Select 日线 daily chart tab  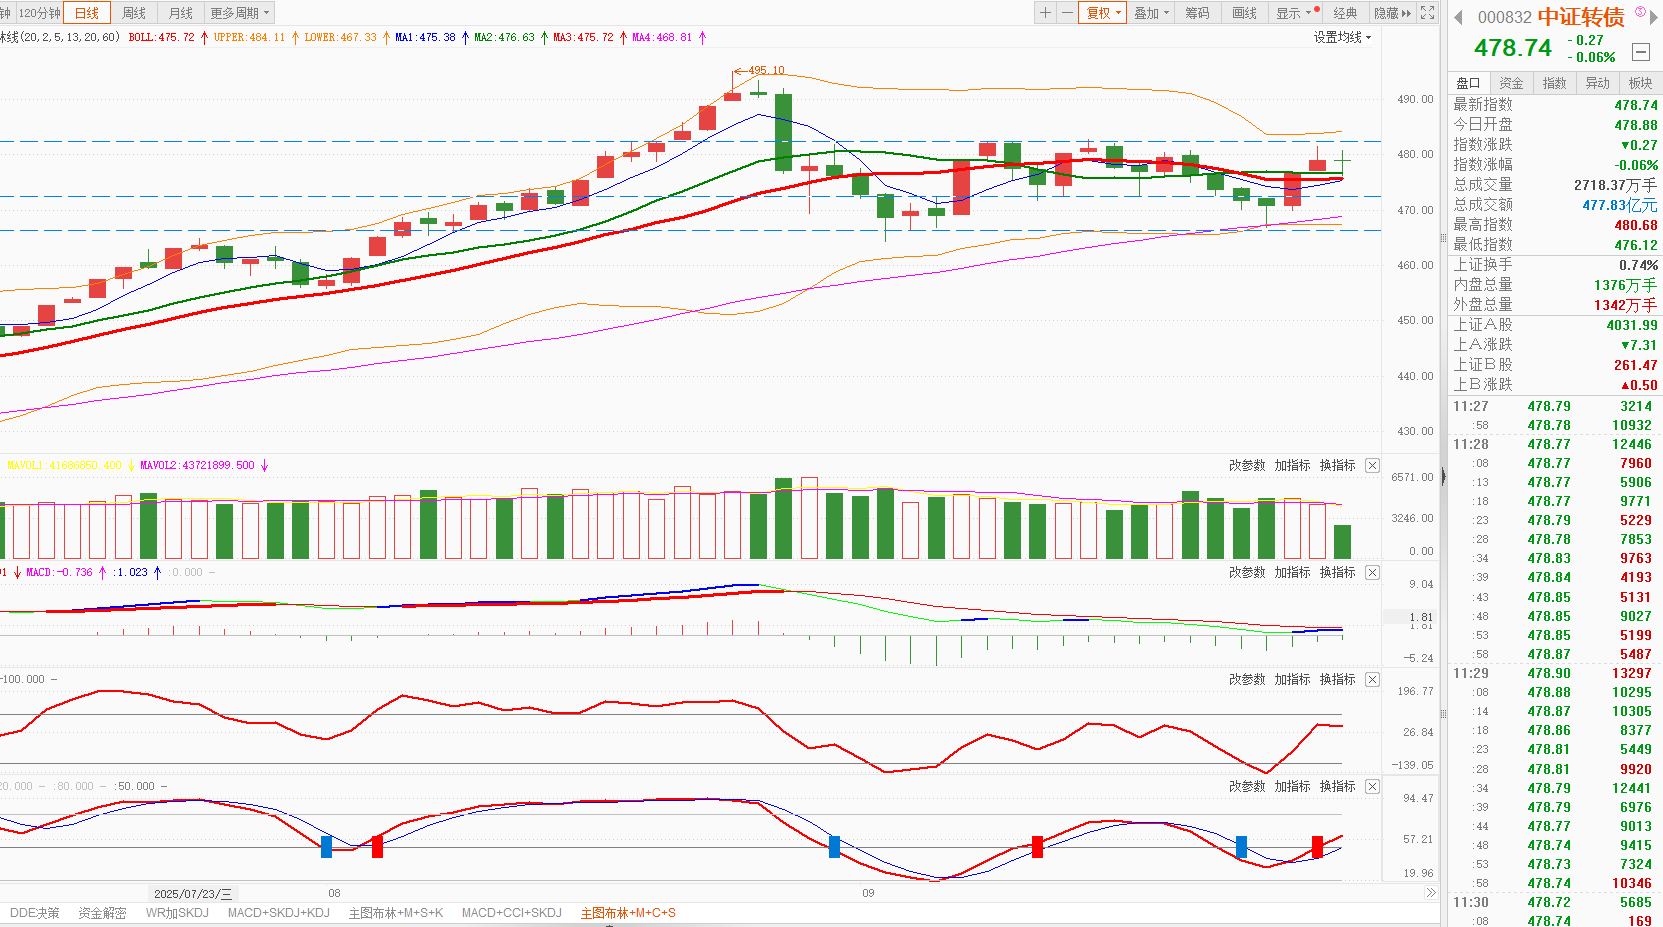[x=87, y=13]
